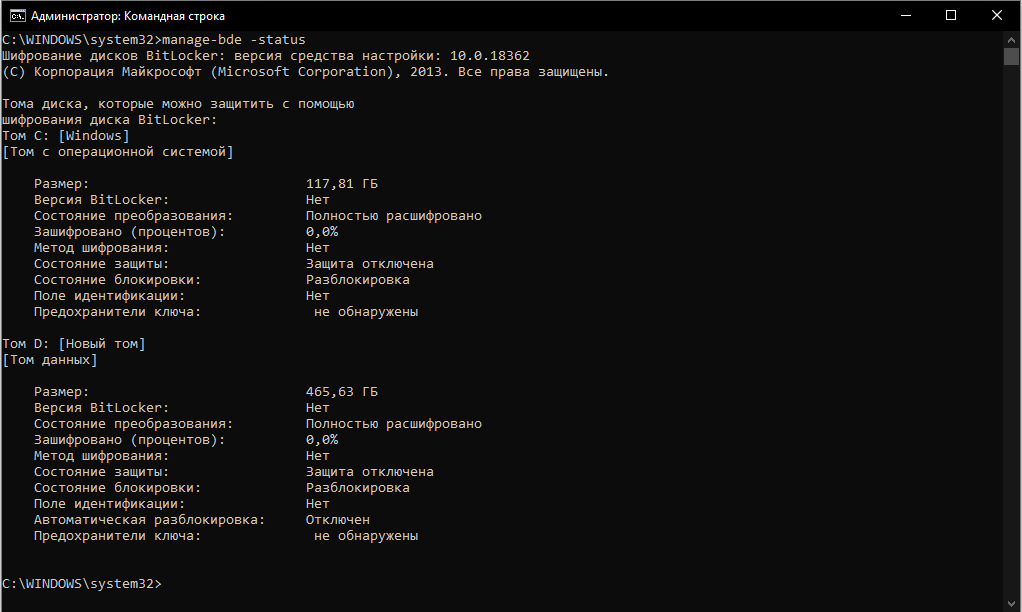The height and width of the screenshot is (612, 1022).
Task: Close the Command Prompt window
Action: (997, 15)
